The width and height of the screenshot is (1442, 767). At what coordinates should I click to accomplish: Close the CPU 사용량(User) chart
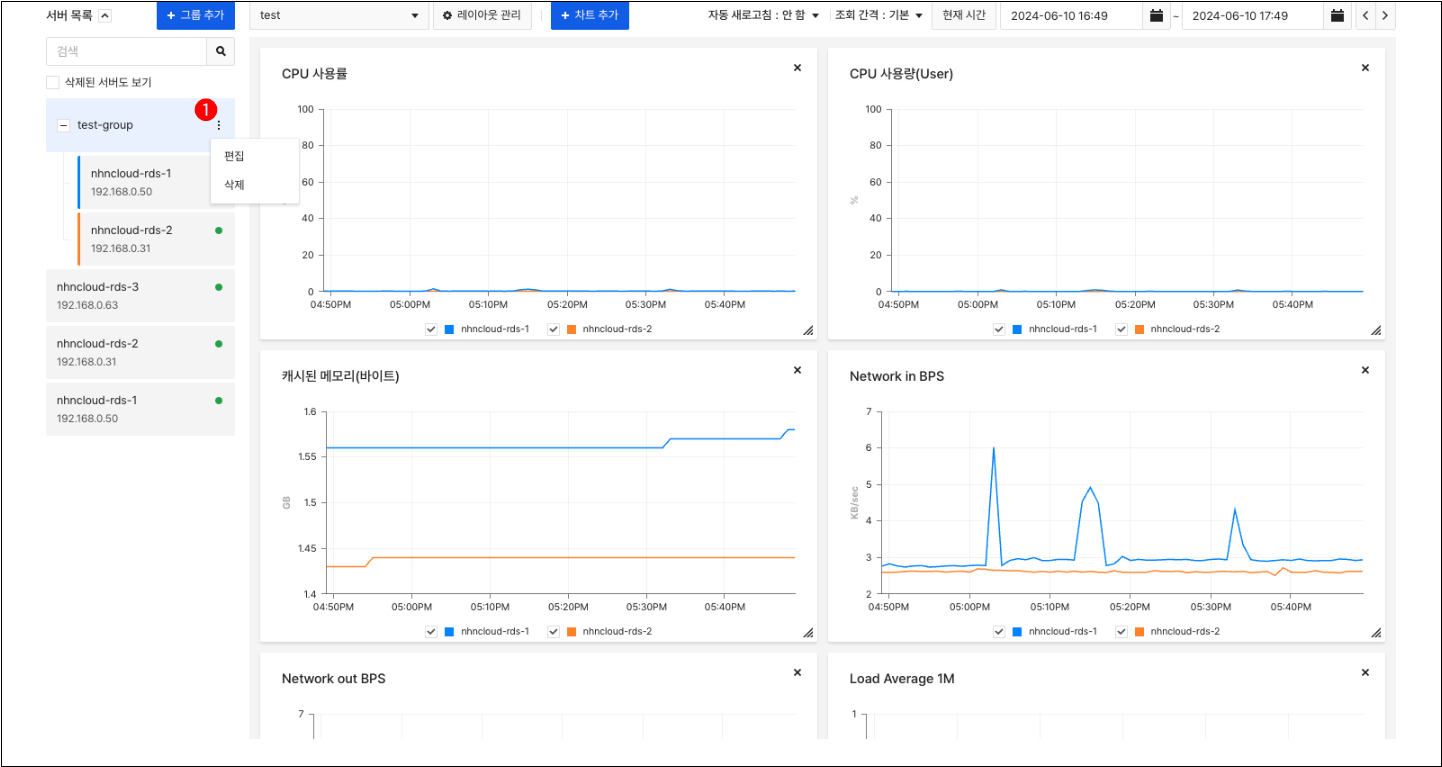(1365, 68)
